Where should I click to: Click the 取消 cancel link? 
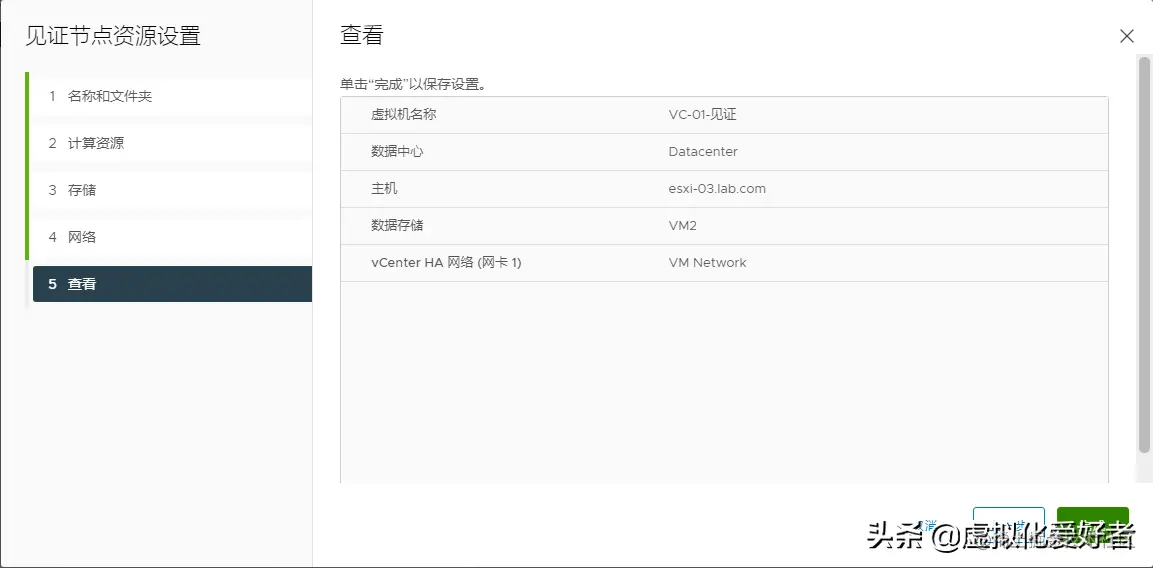(928, 525)
